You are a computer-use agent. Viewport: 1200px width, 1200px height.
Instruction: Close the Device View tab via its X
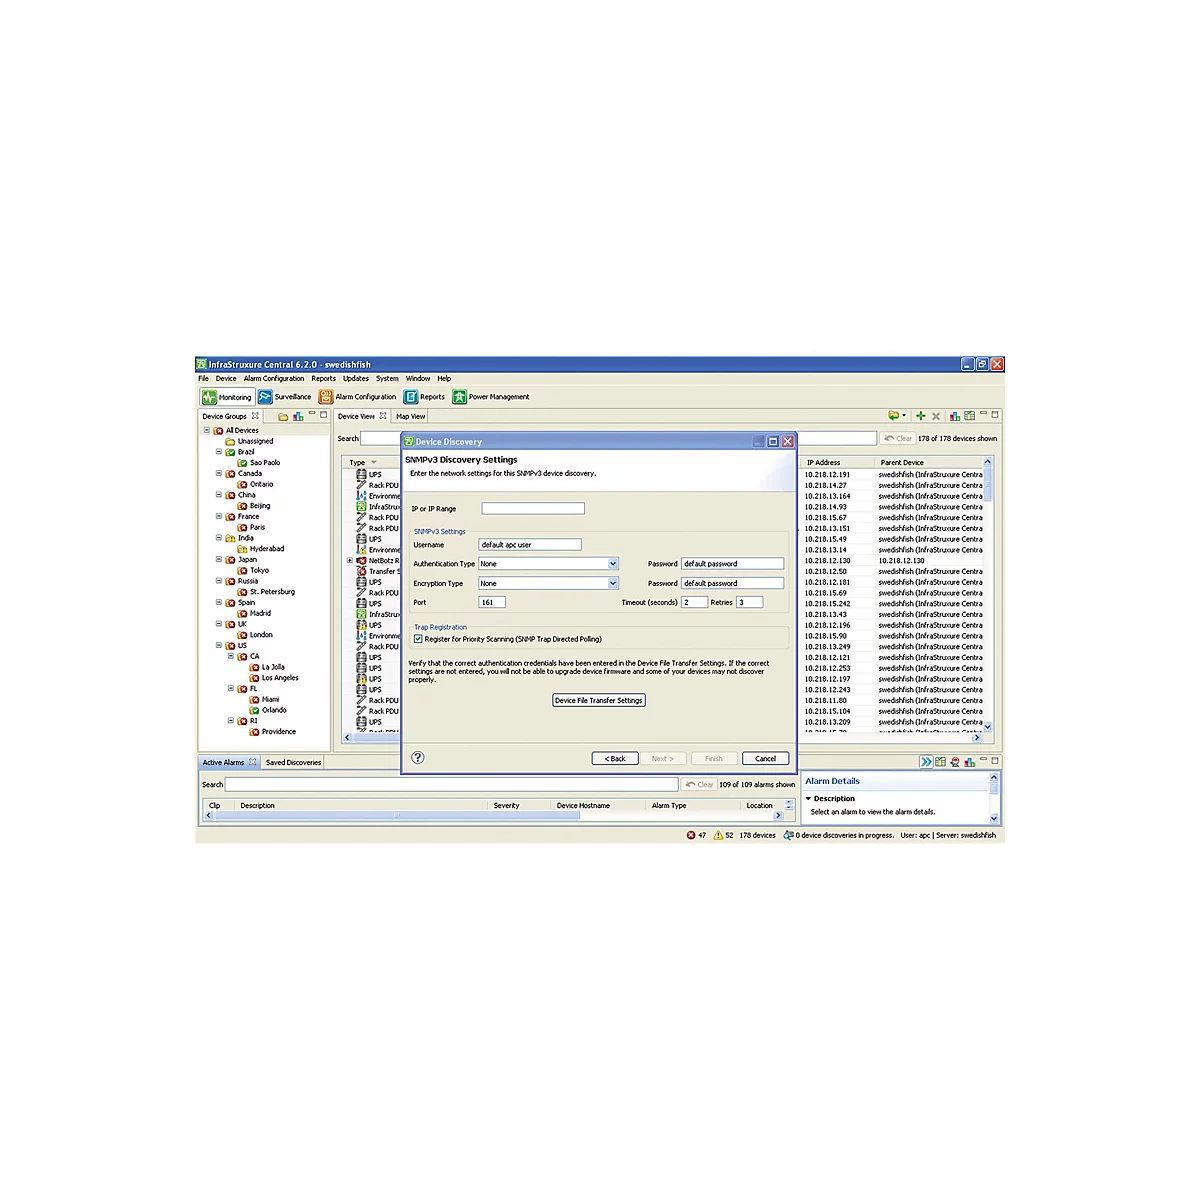tap(383, 416)
